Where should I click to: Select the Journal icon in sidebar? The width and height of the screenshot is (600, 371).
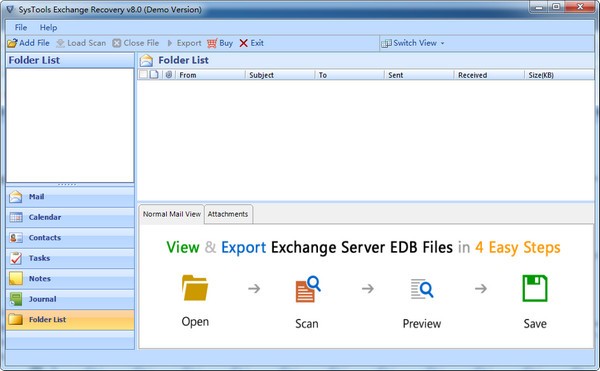[x=16, y=299]
